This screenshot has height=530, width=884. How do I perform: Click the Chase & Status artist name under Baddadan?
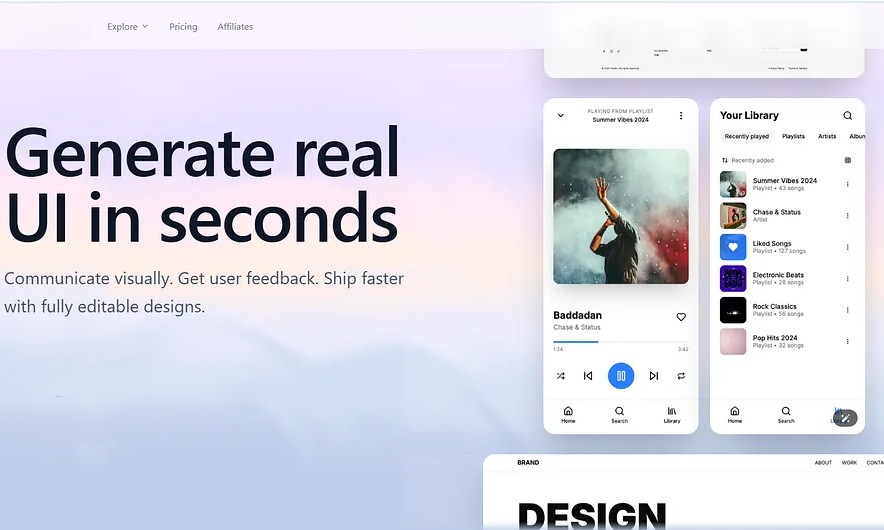[x=577, y=327]
